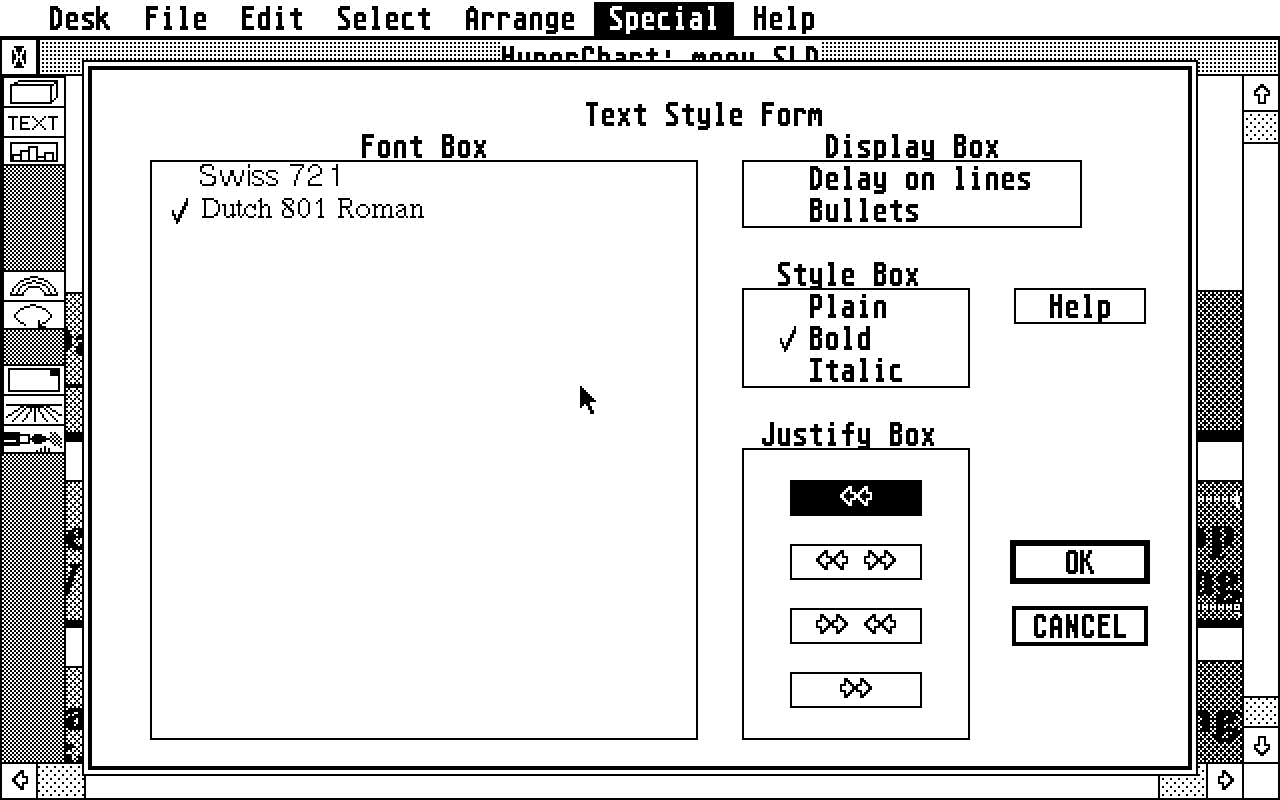Choose right justify arrows button
The image size is (1280, 800).
(x=856, y=689)
